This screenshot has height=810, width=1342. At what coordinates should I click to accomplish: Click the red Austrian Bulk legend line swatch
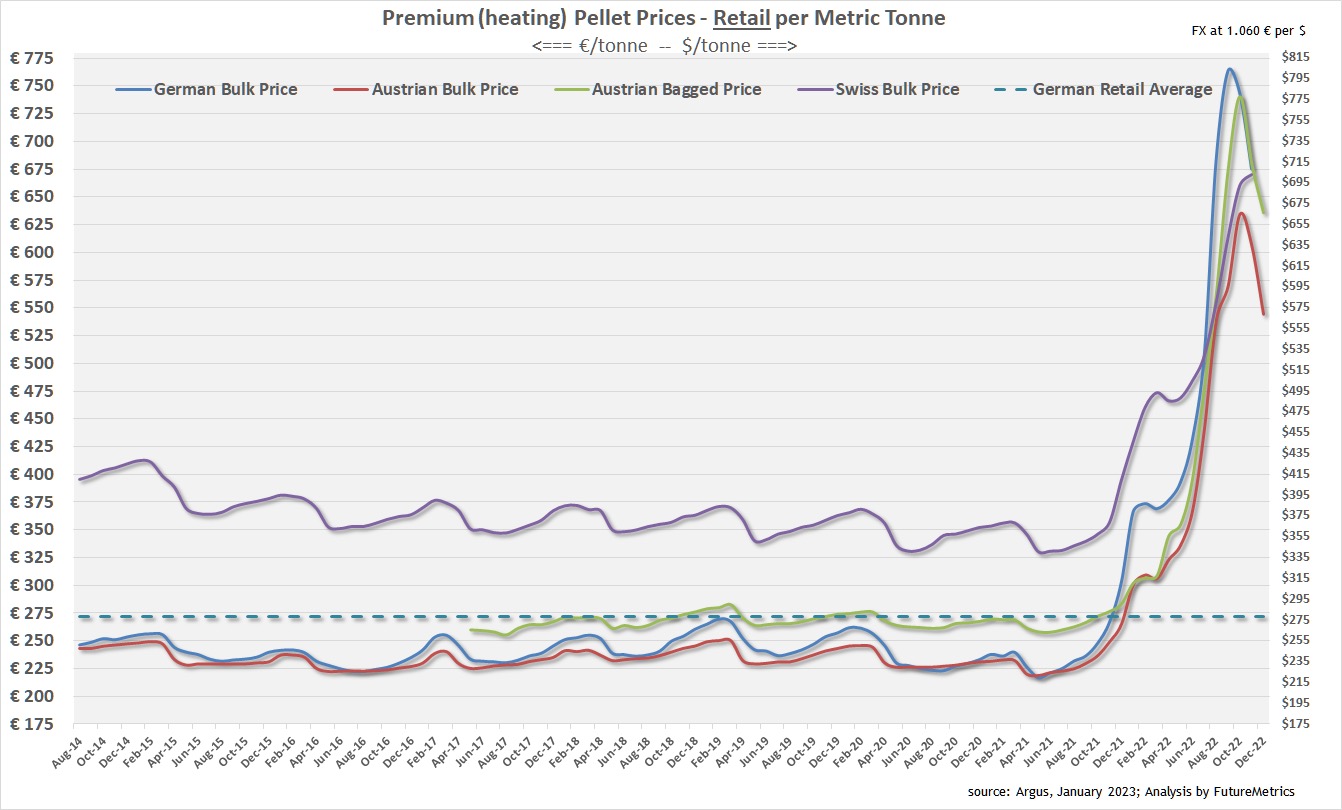pos(351,89)
